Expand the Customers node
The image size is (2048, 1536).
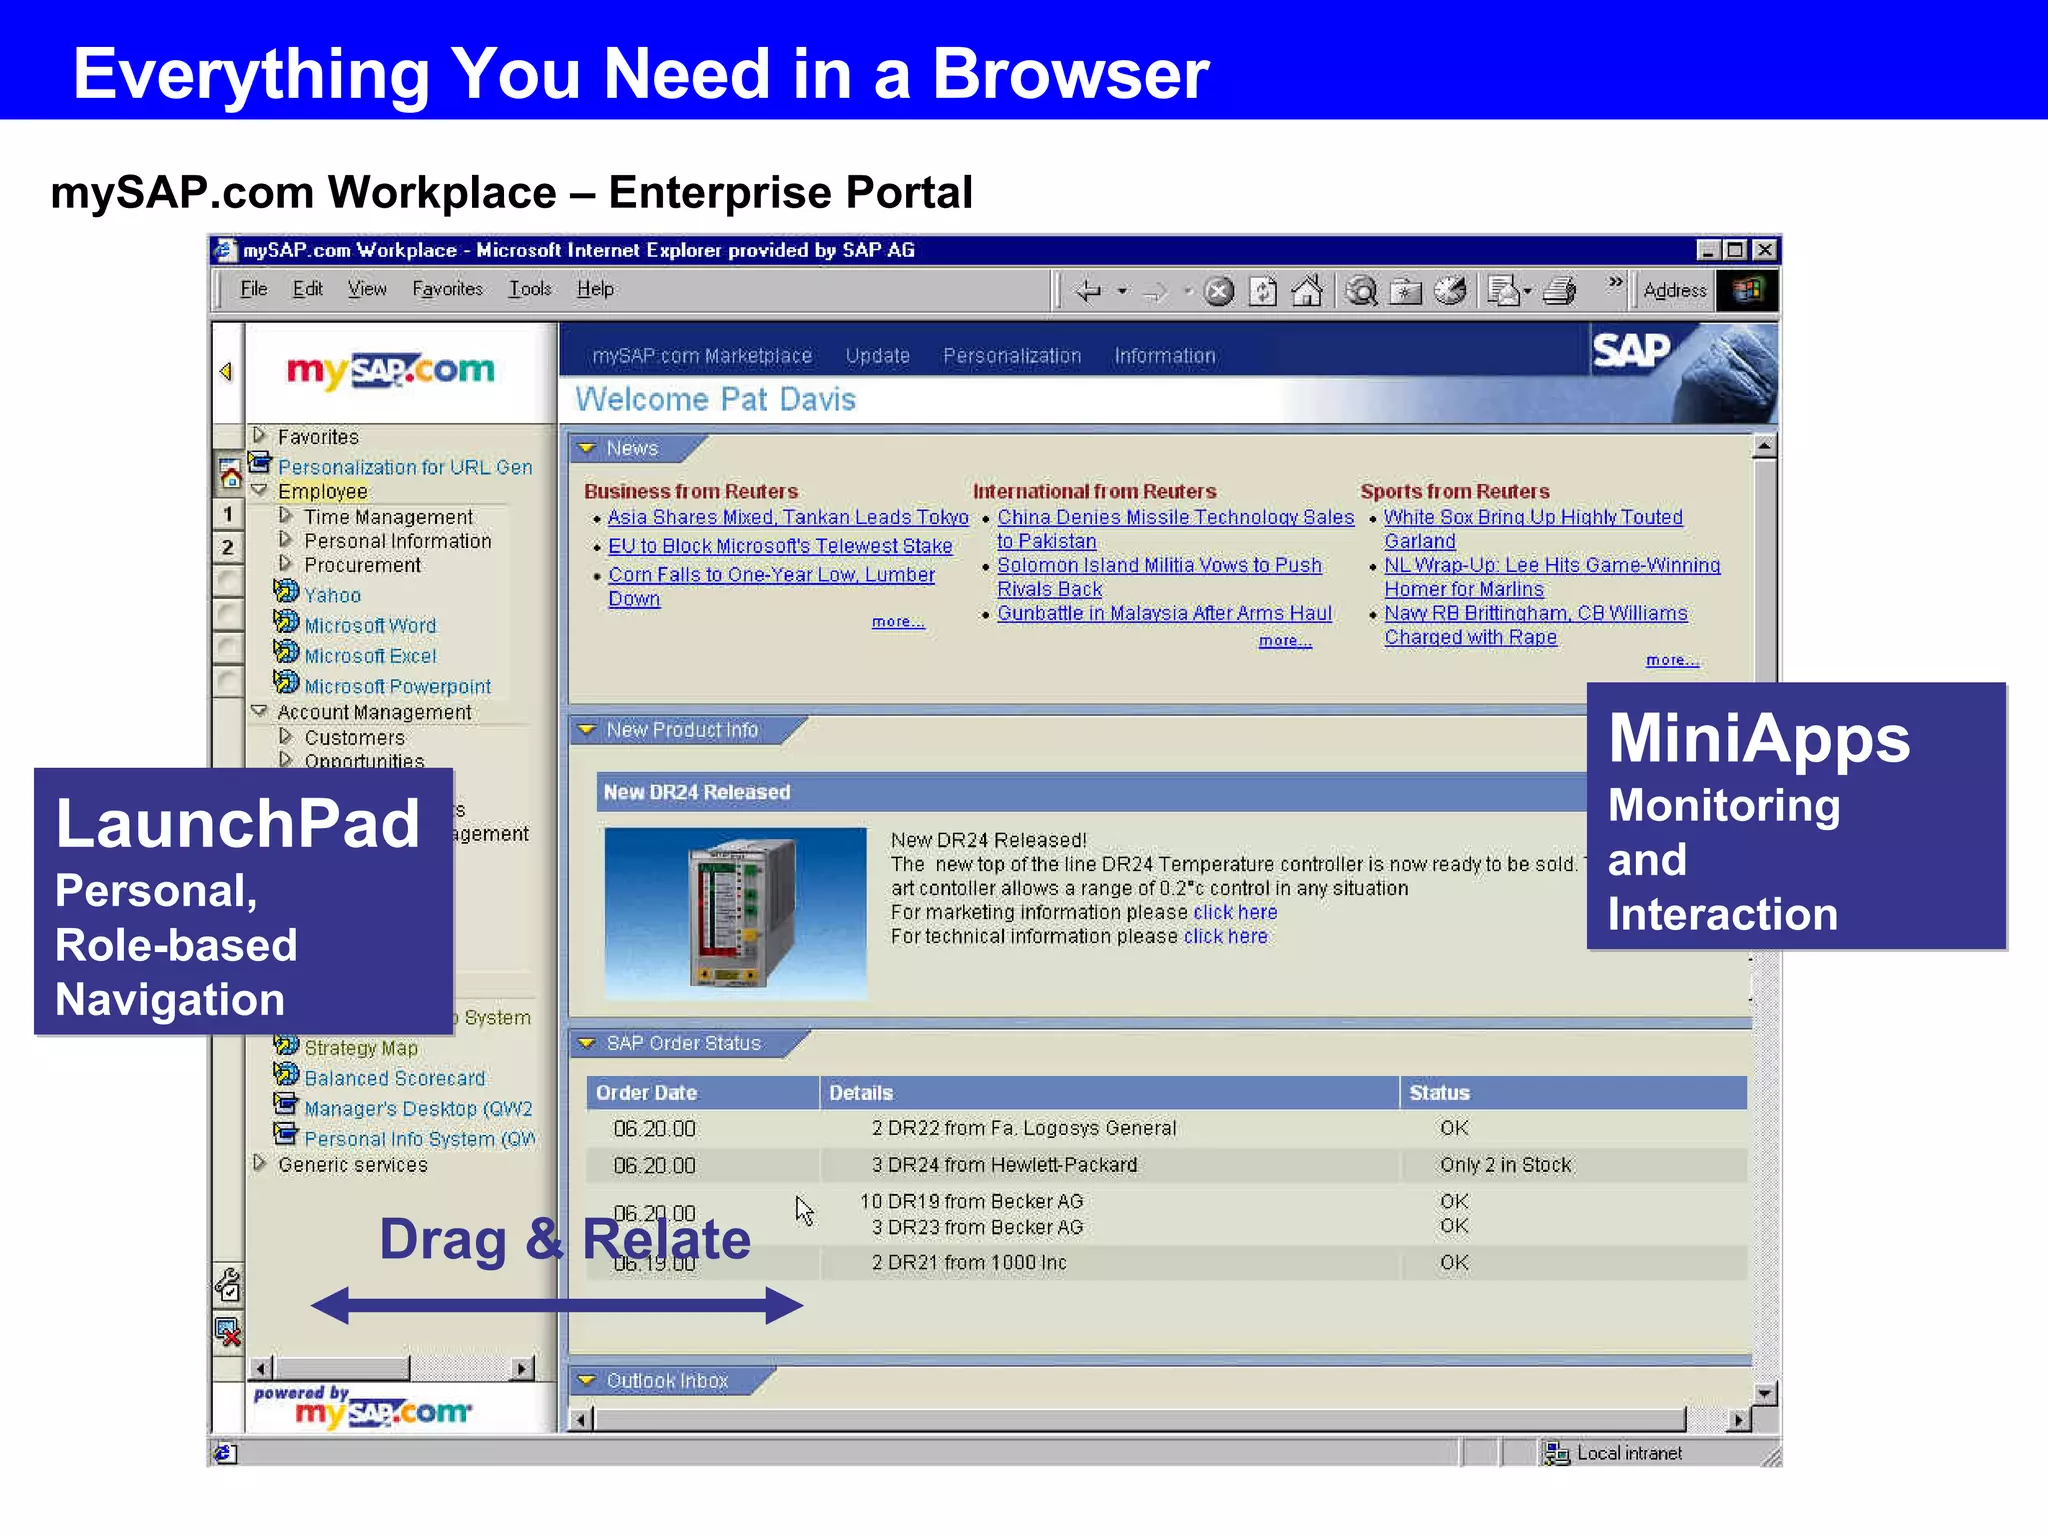[286, 736]
